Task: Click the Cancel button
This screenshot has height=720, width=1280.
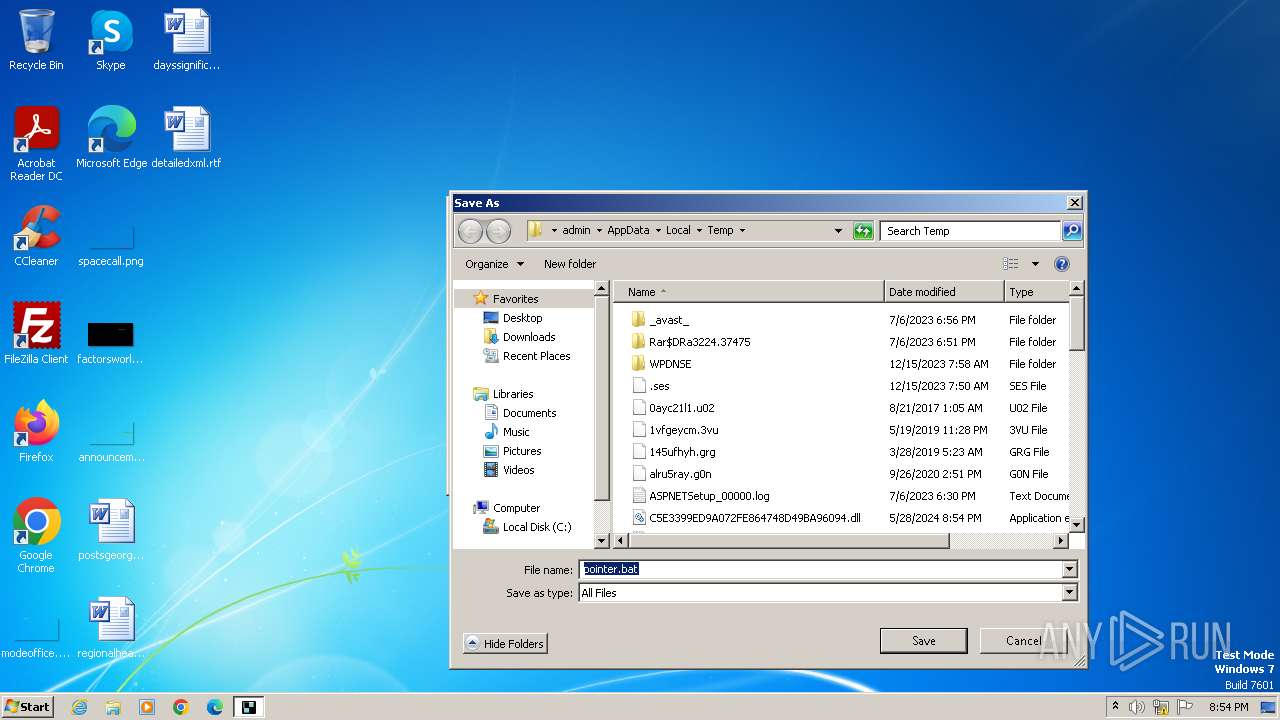Action: click(x=1023, y=641)
